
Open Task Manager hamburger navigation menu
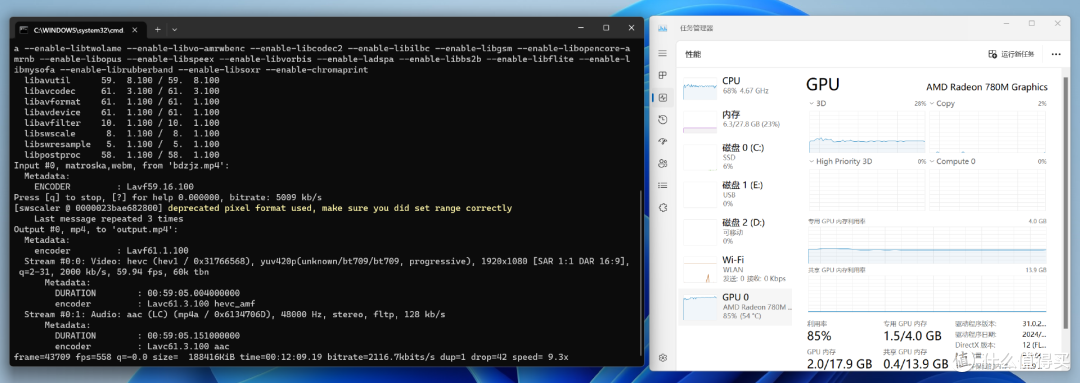tap(663, 54)
